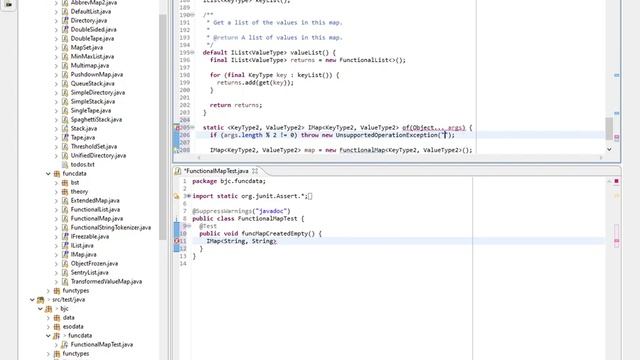
Task: Click ObjectFrozen.java file icon
Action: tap(65, 263)
